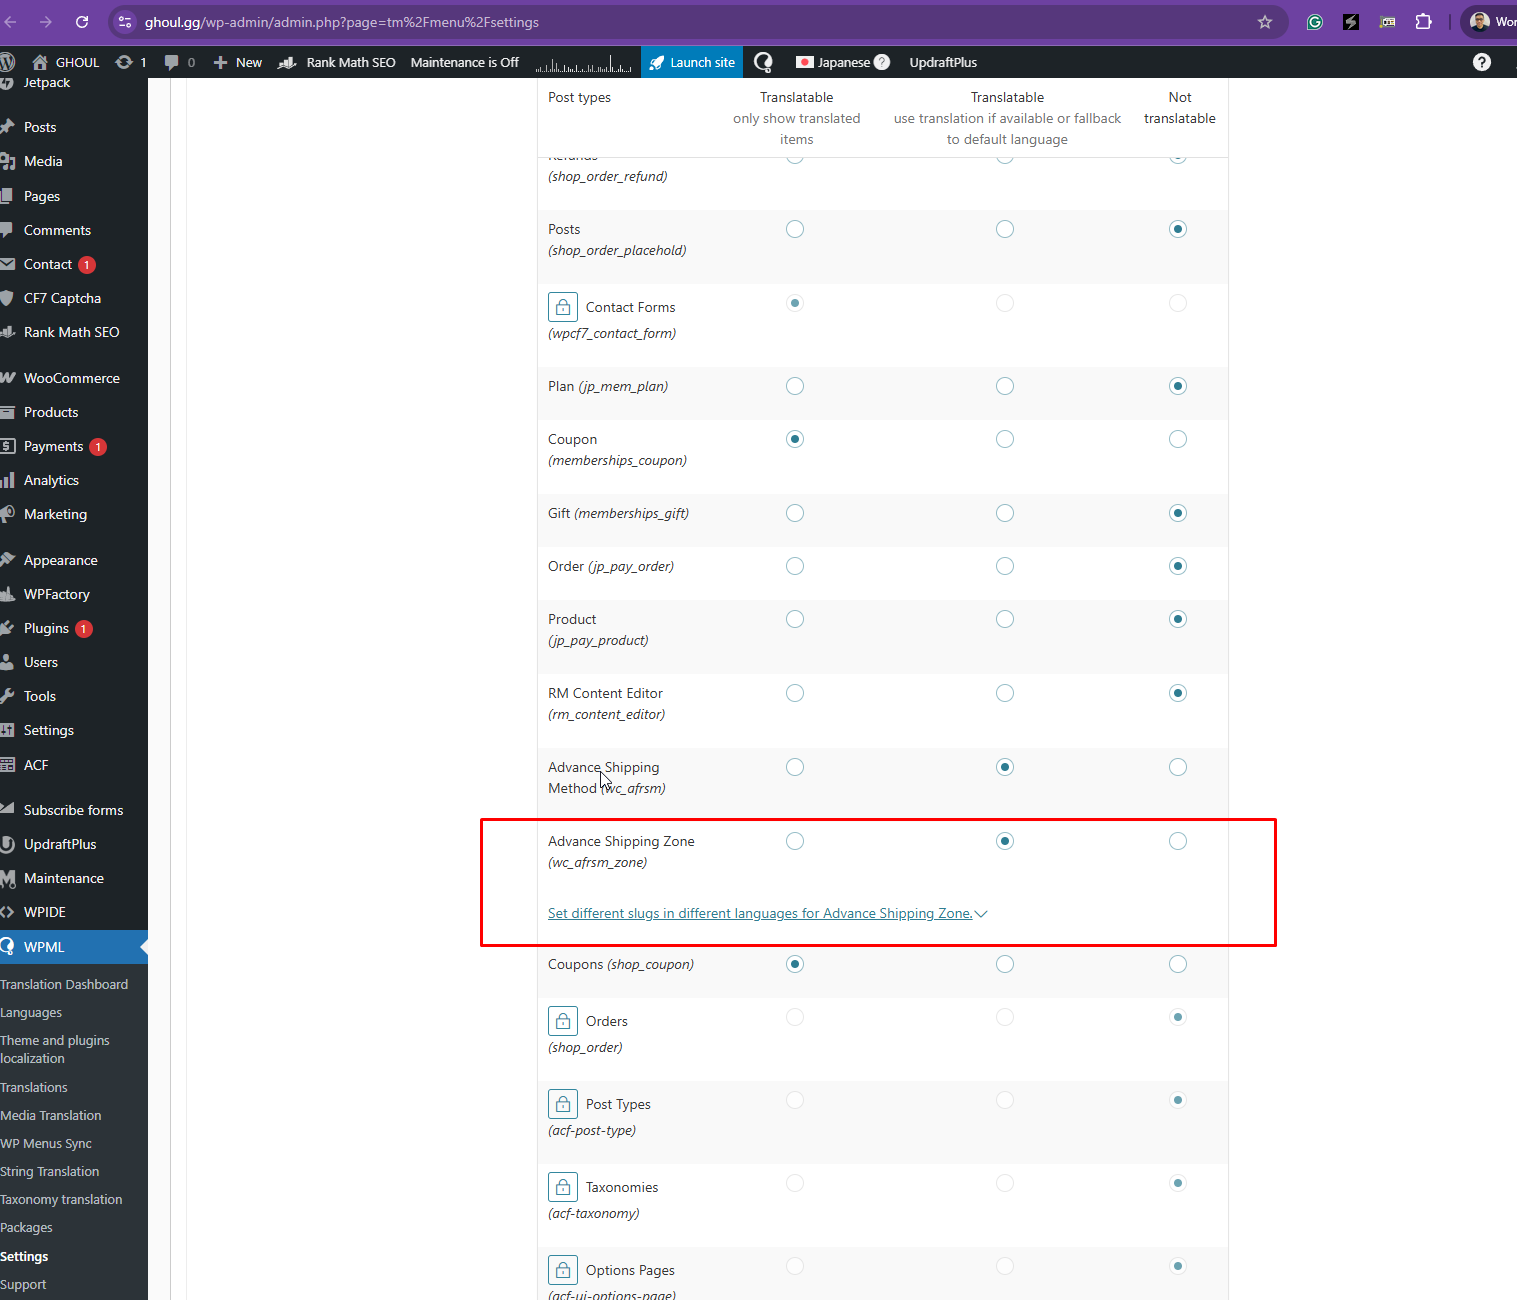Open the Japanese language switcher
The height and width of the screenshot is (1300, 1517).
point(842,62)
